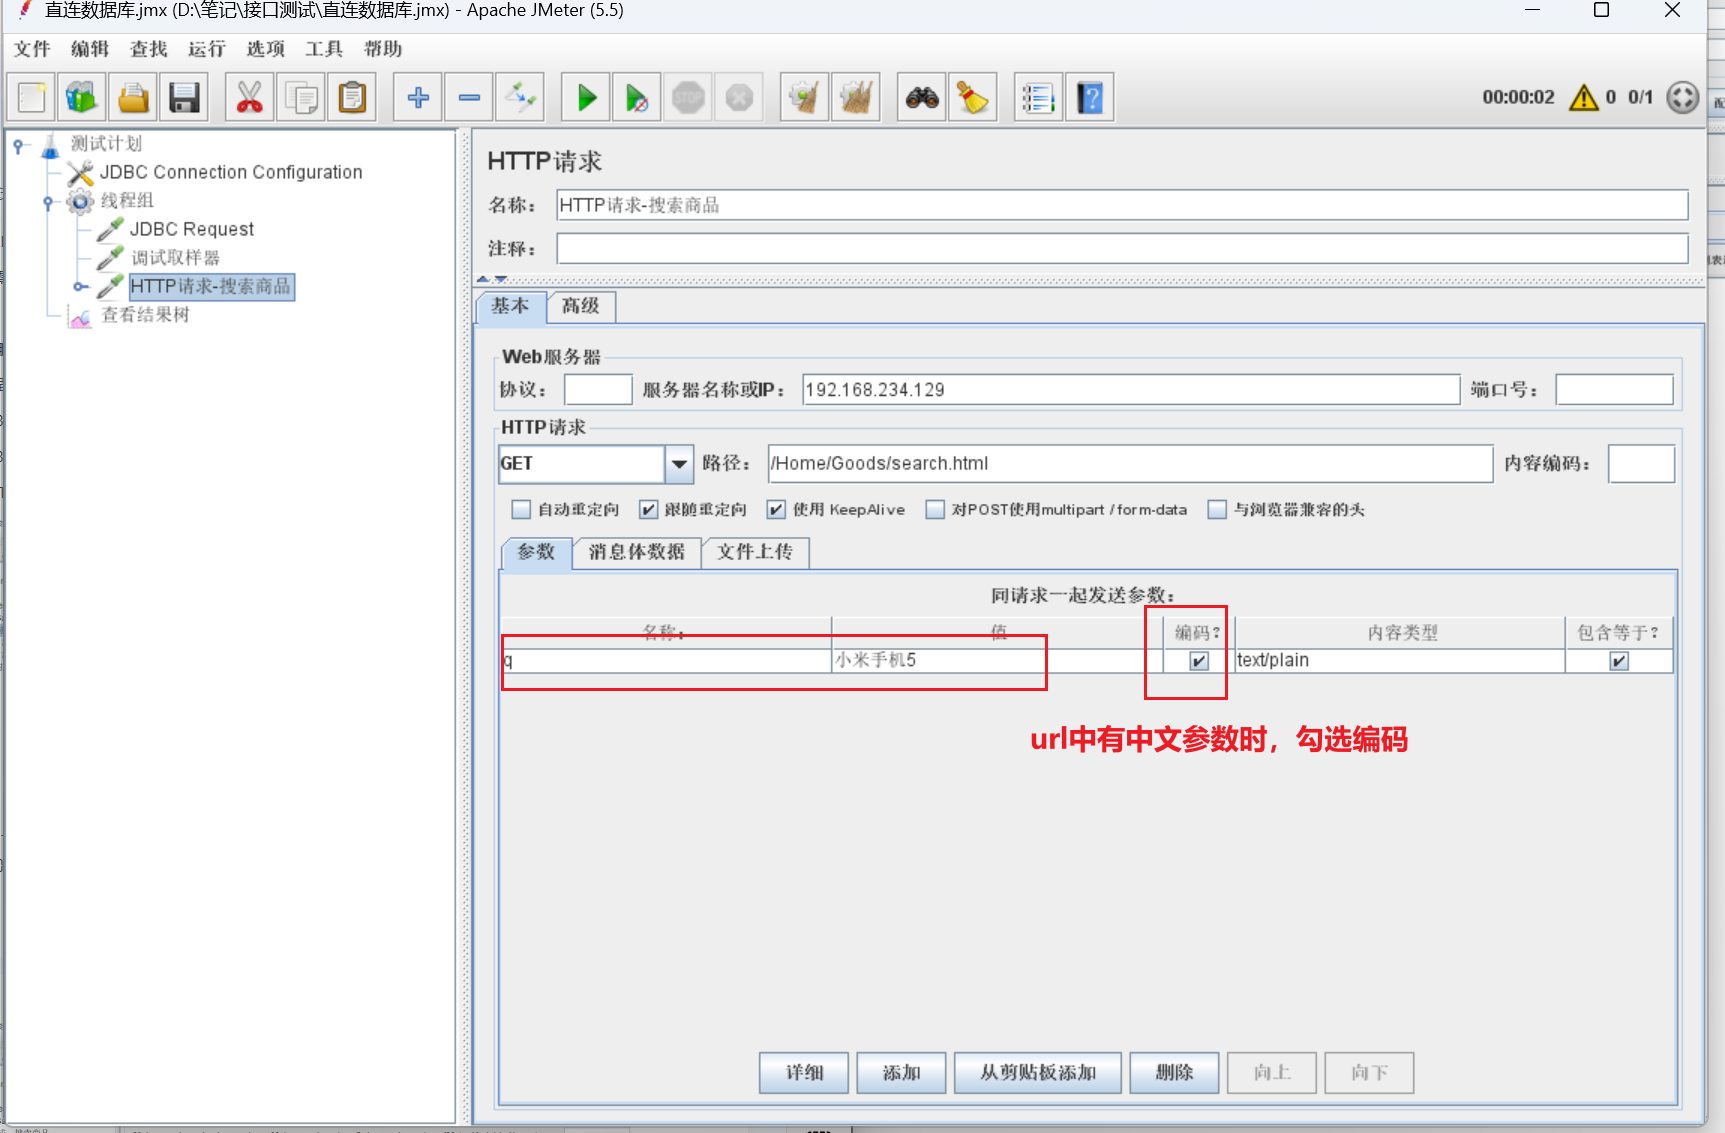Screen dimensions: 1725x1133
Task: Expand HTTP请求-搜索商品 tree node handle
Action: pyautogui.click(x=79, y=287)
